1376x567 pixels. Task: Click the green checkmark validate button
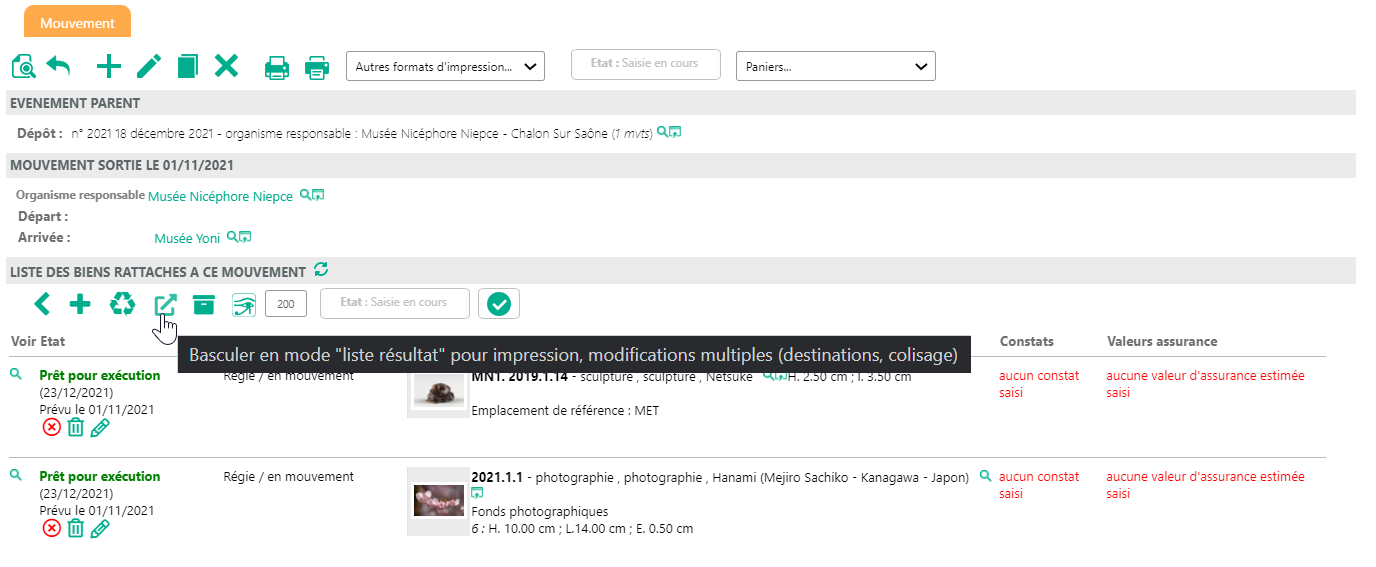(x=499, y=304)
